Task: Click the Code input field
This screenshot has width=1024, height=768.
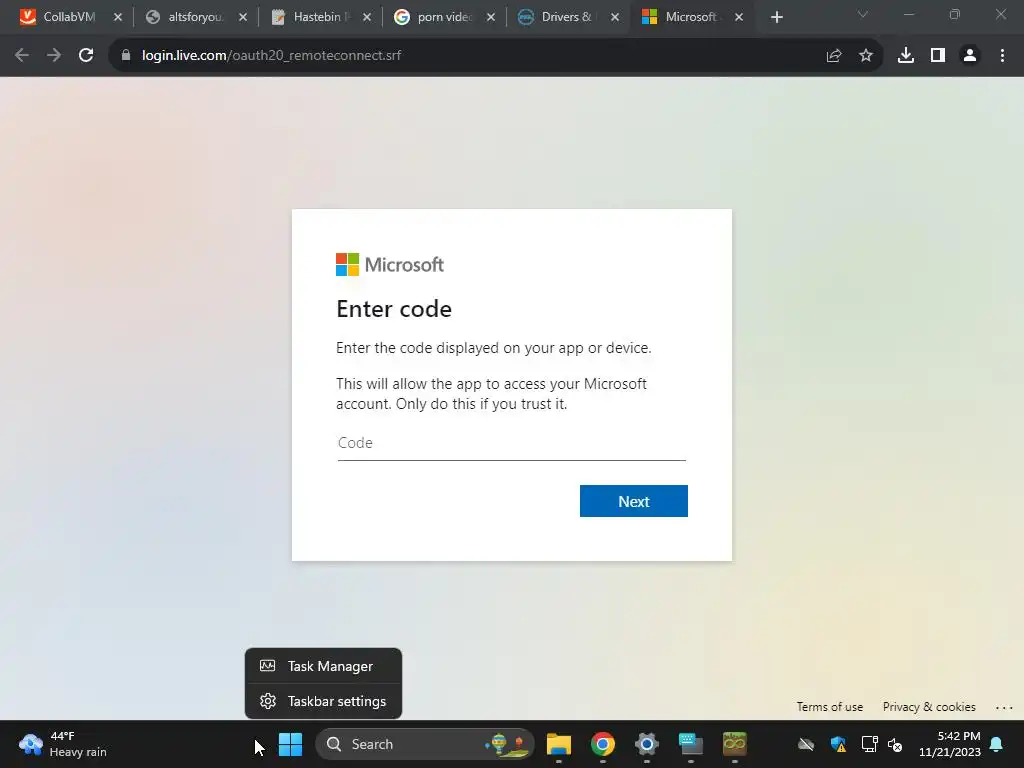Action: (x=511, y=443)
